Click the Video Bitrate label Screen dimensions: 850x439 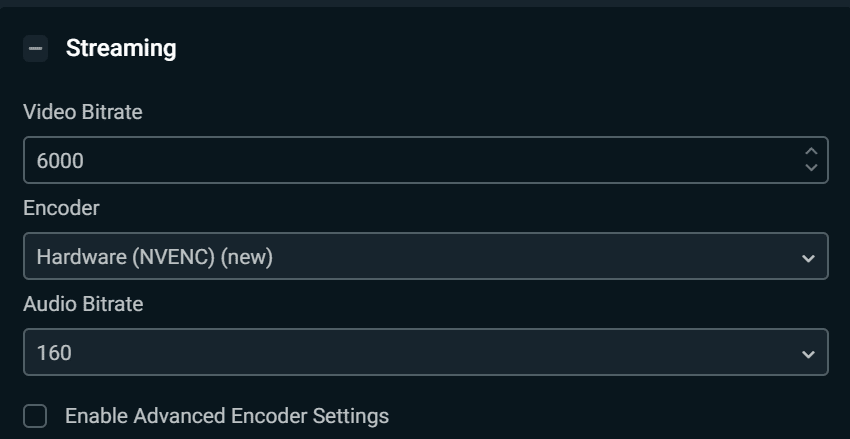[x=83, y=112]
